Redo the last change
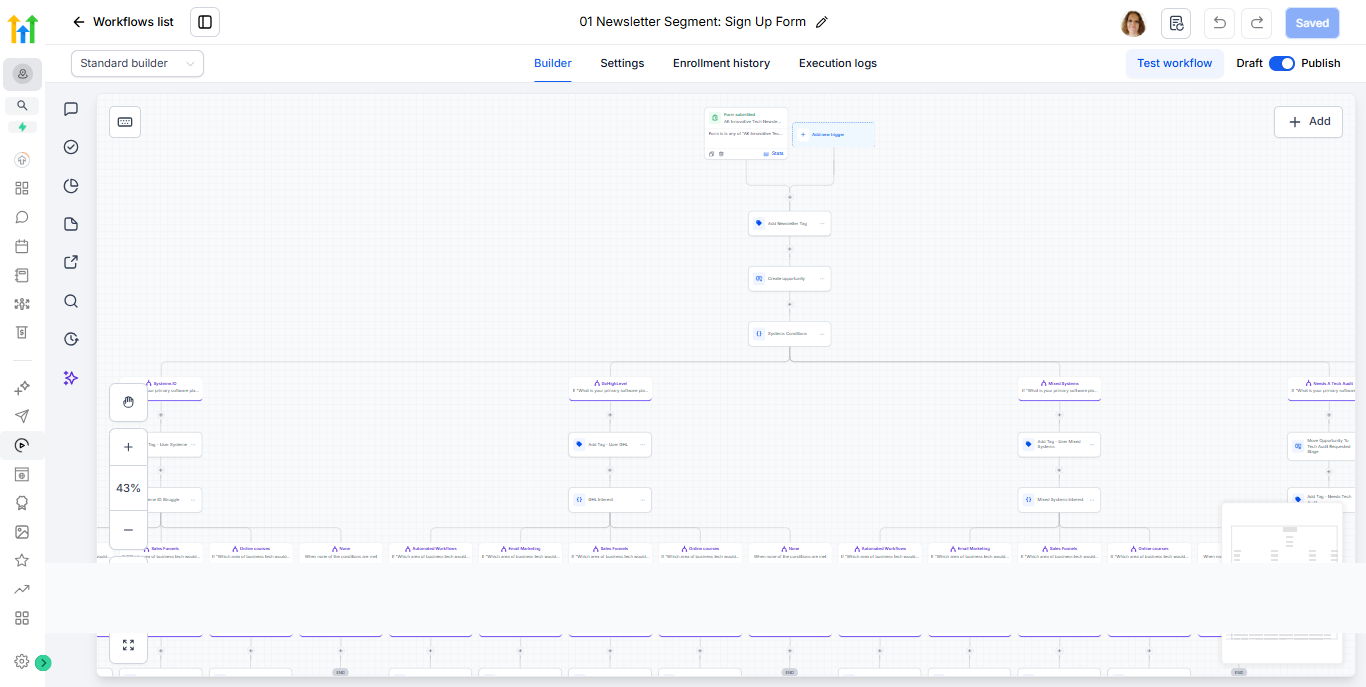 pyautogui.click(x=1257, y=23)
